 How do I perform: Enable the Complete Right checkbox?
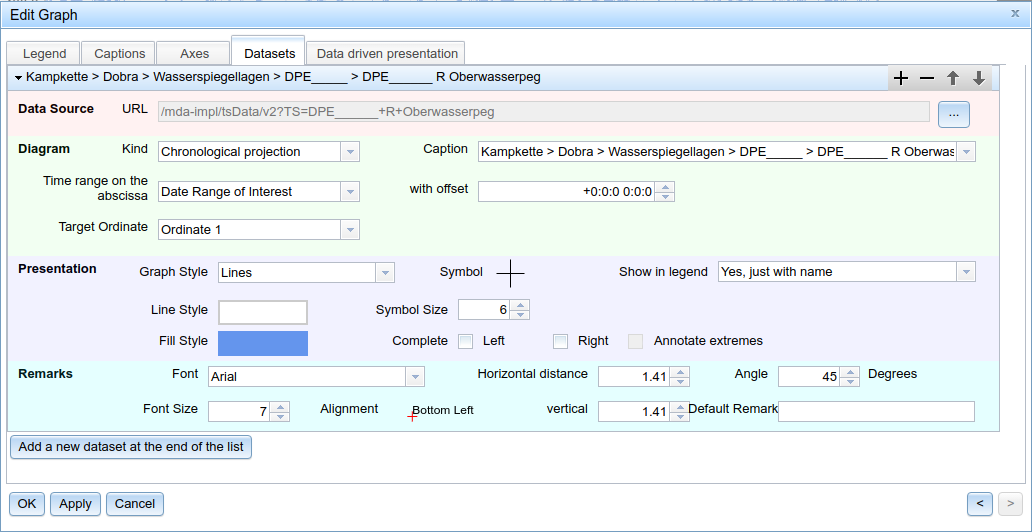(560, 342)
